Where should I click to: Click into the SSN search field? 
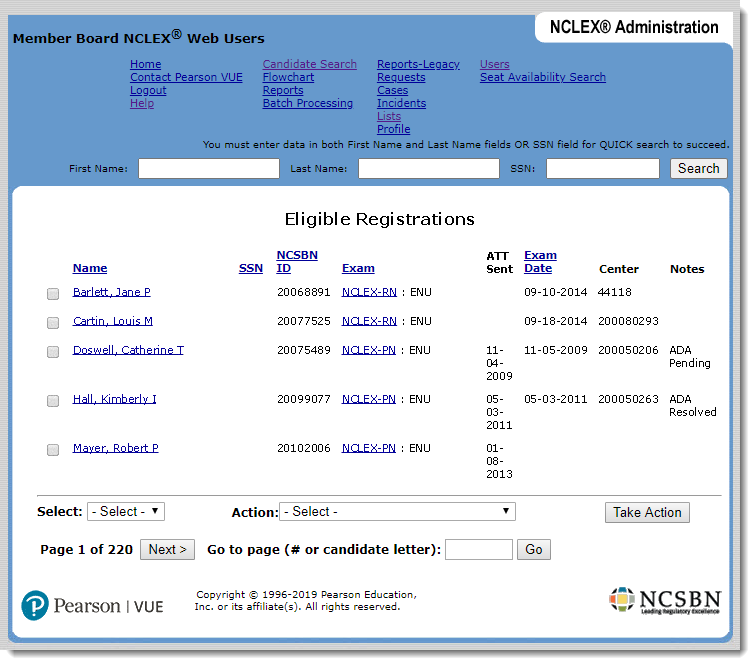click(x=602, y=169)
